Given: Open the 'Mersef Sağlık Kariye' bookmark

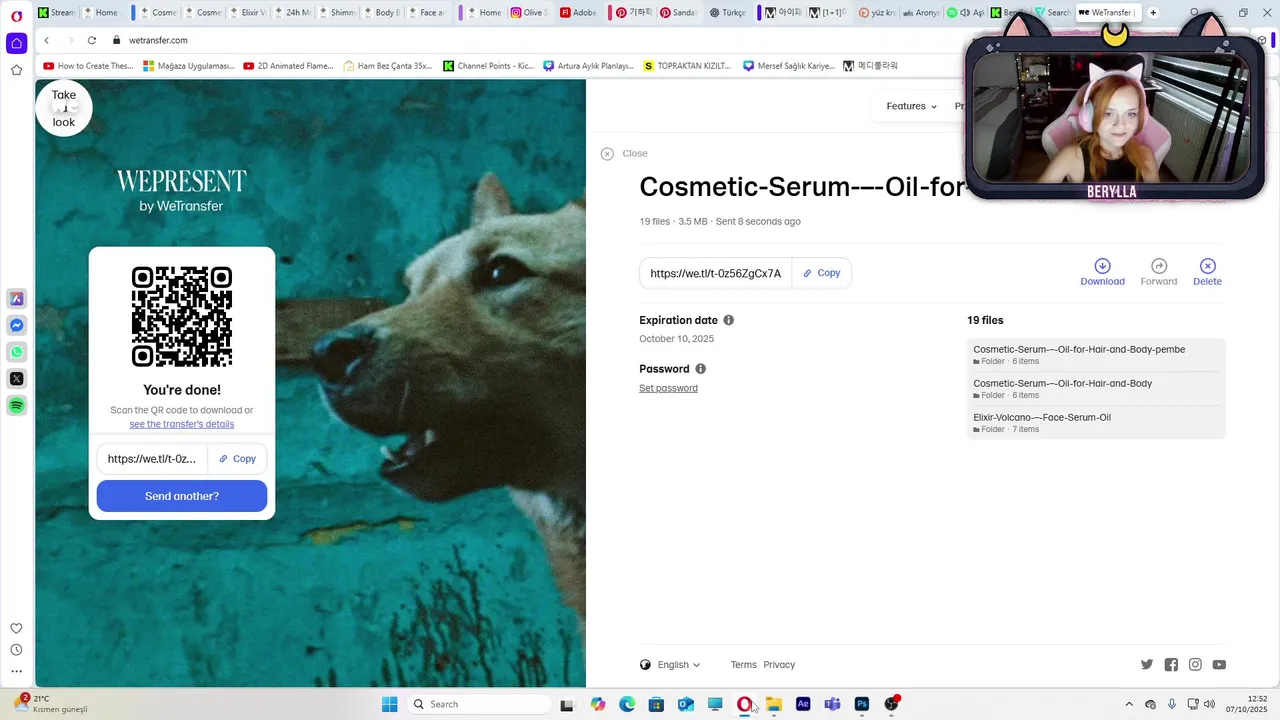Looking at the screenshot, I should pos(789,66).
